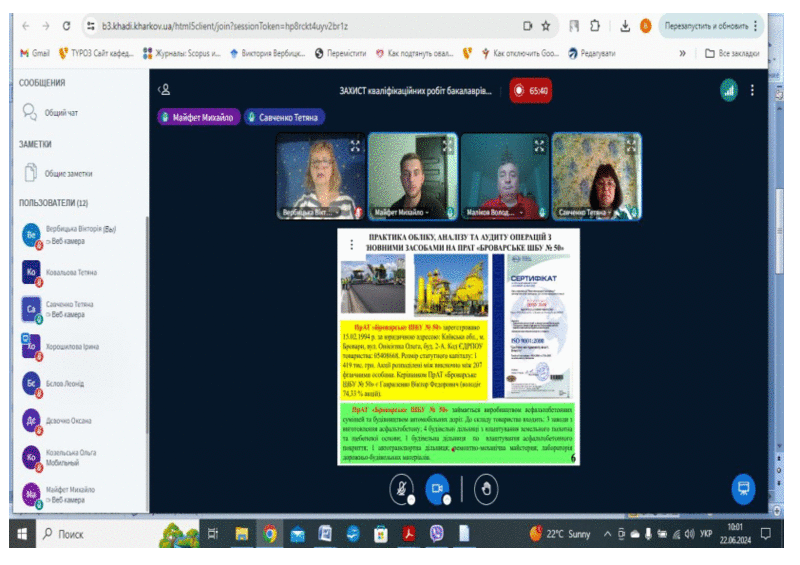Click the camera permission icon in address bar
Screen dimensions: 800x565
(x=528, y=26)
